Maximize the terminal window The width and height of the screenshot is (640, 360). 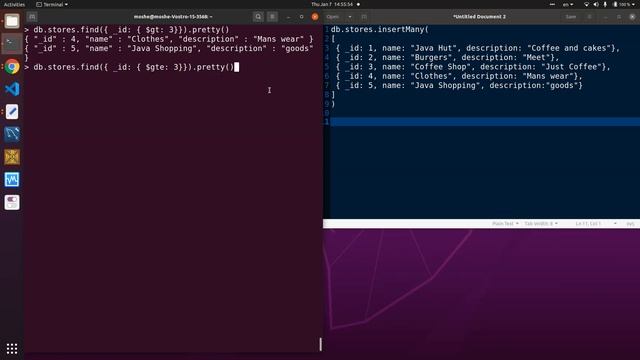(x=302, y=17)
